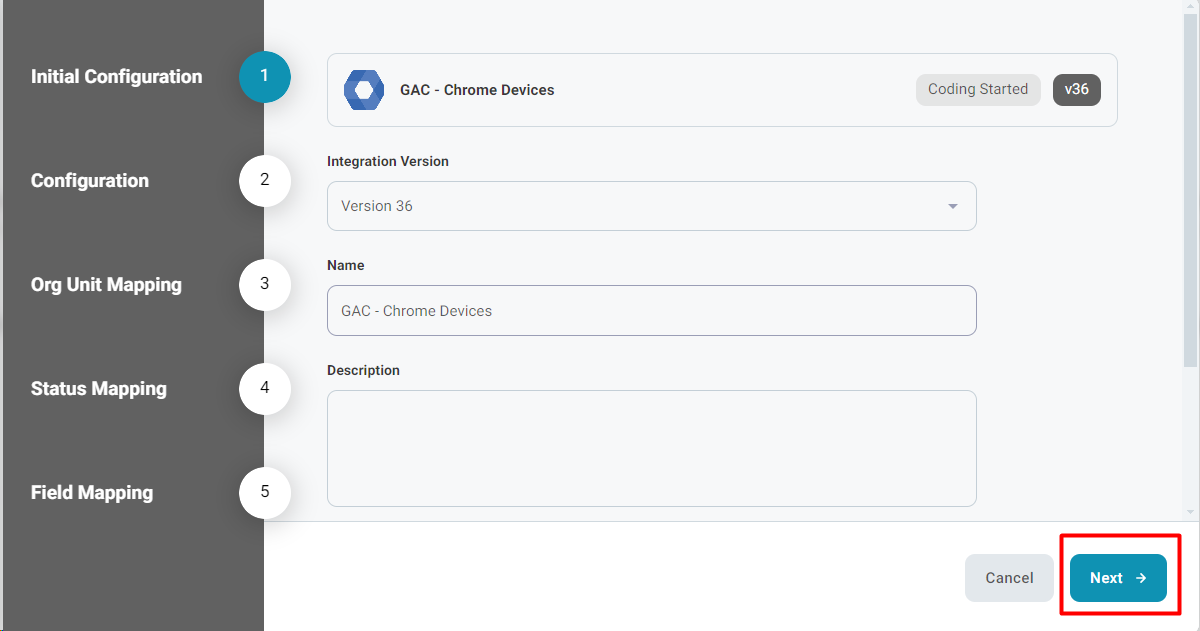The height and width of the screenshot is (631, 1200).
Task: Click the scrollbar up arrow
Action: point(1190,6)
